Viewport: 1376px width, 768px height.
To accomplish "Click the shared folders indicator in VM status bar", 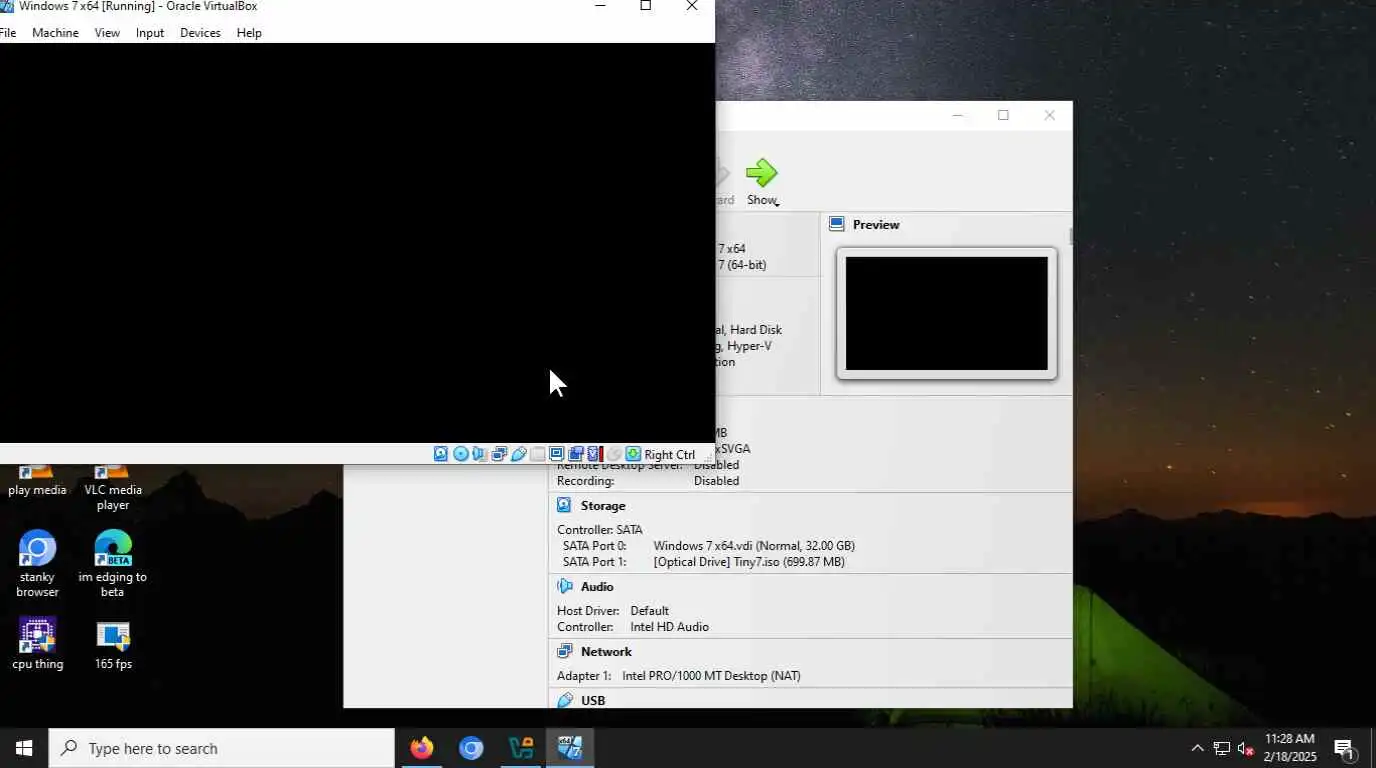I will (538, 454).
